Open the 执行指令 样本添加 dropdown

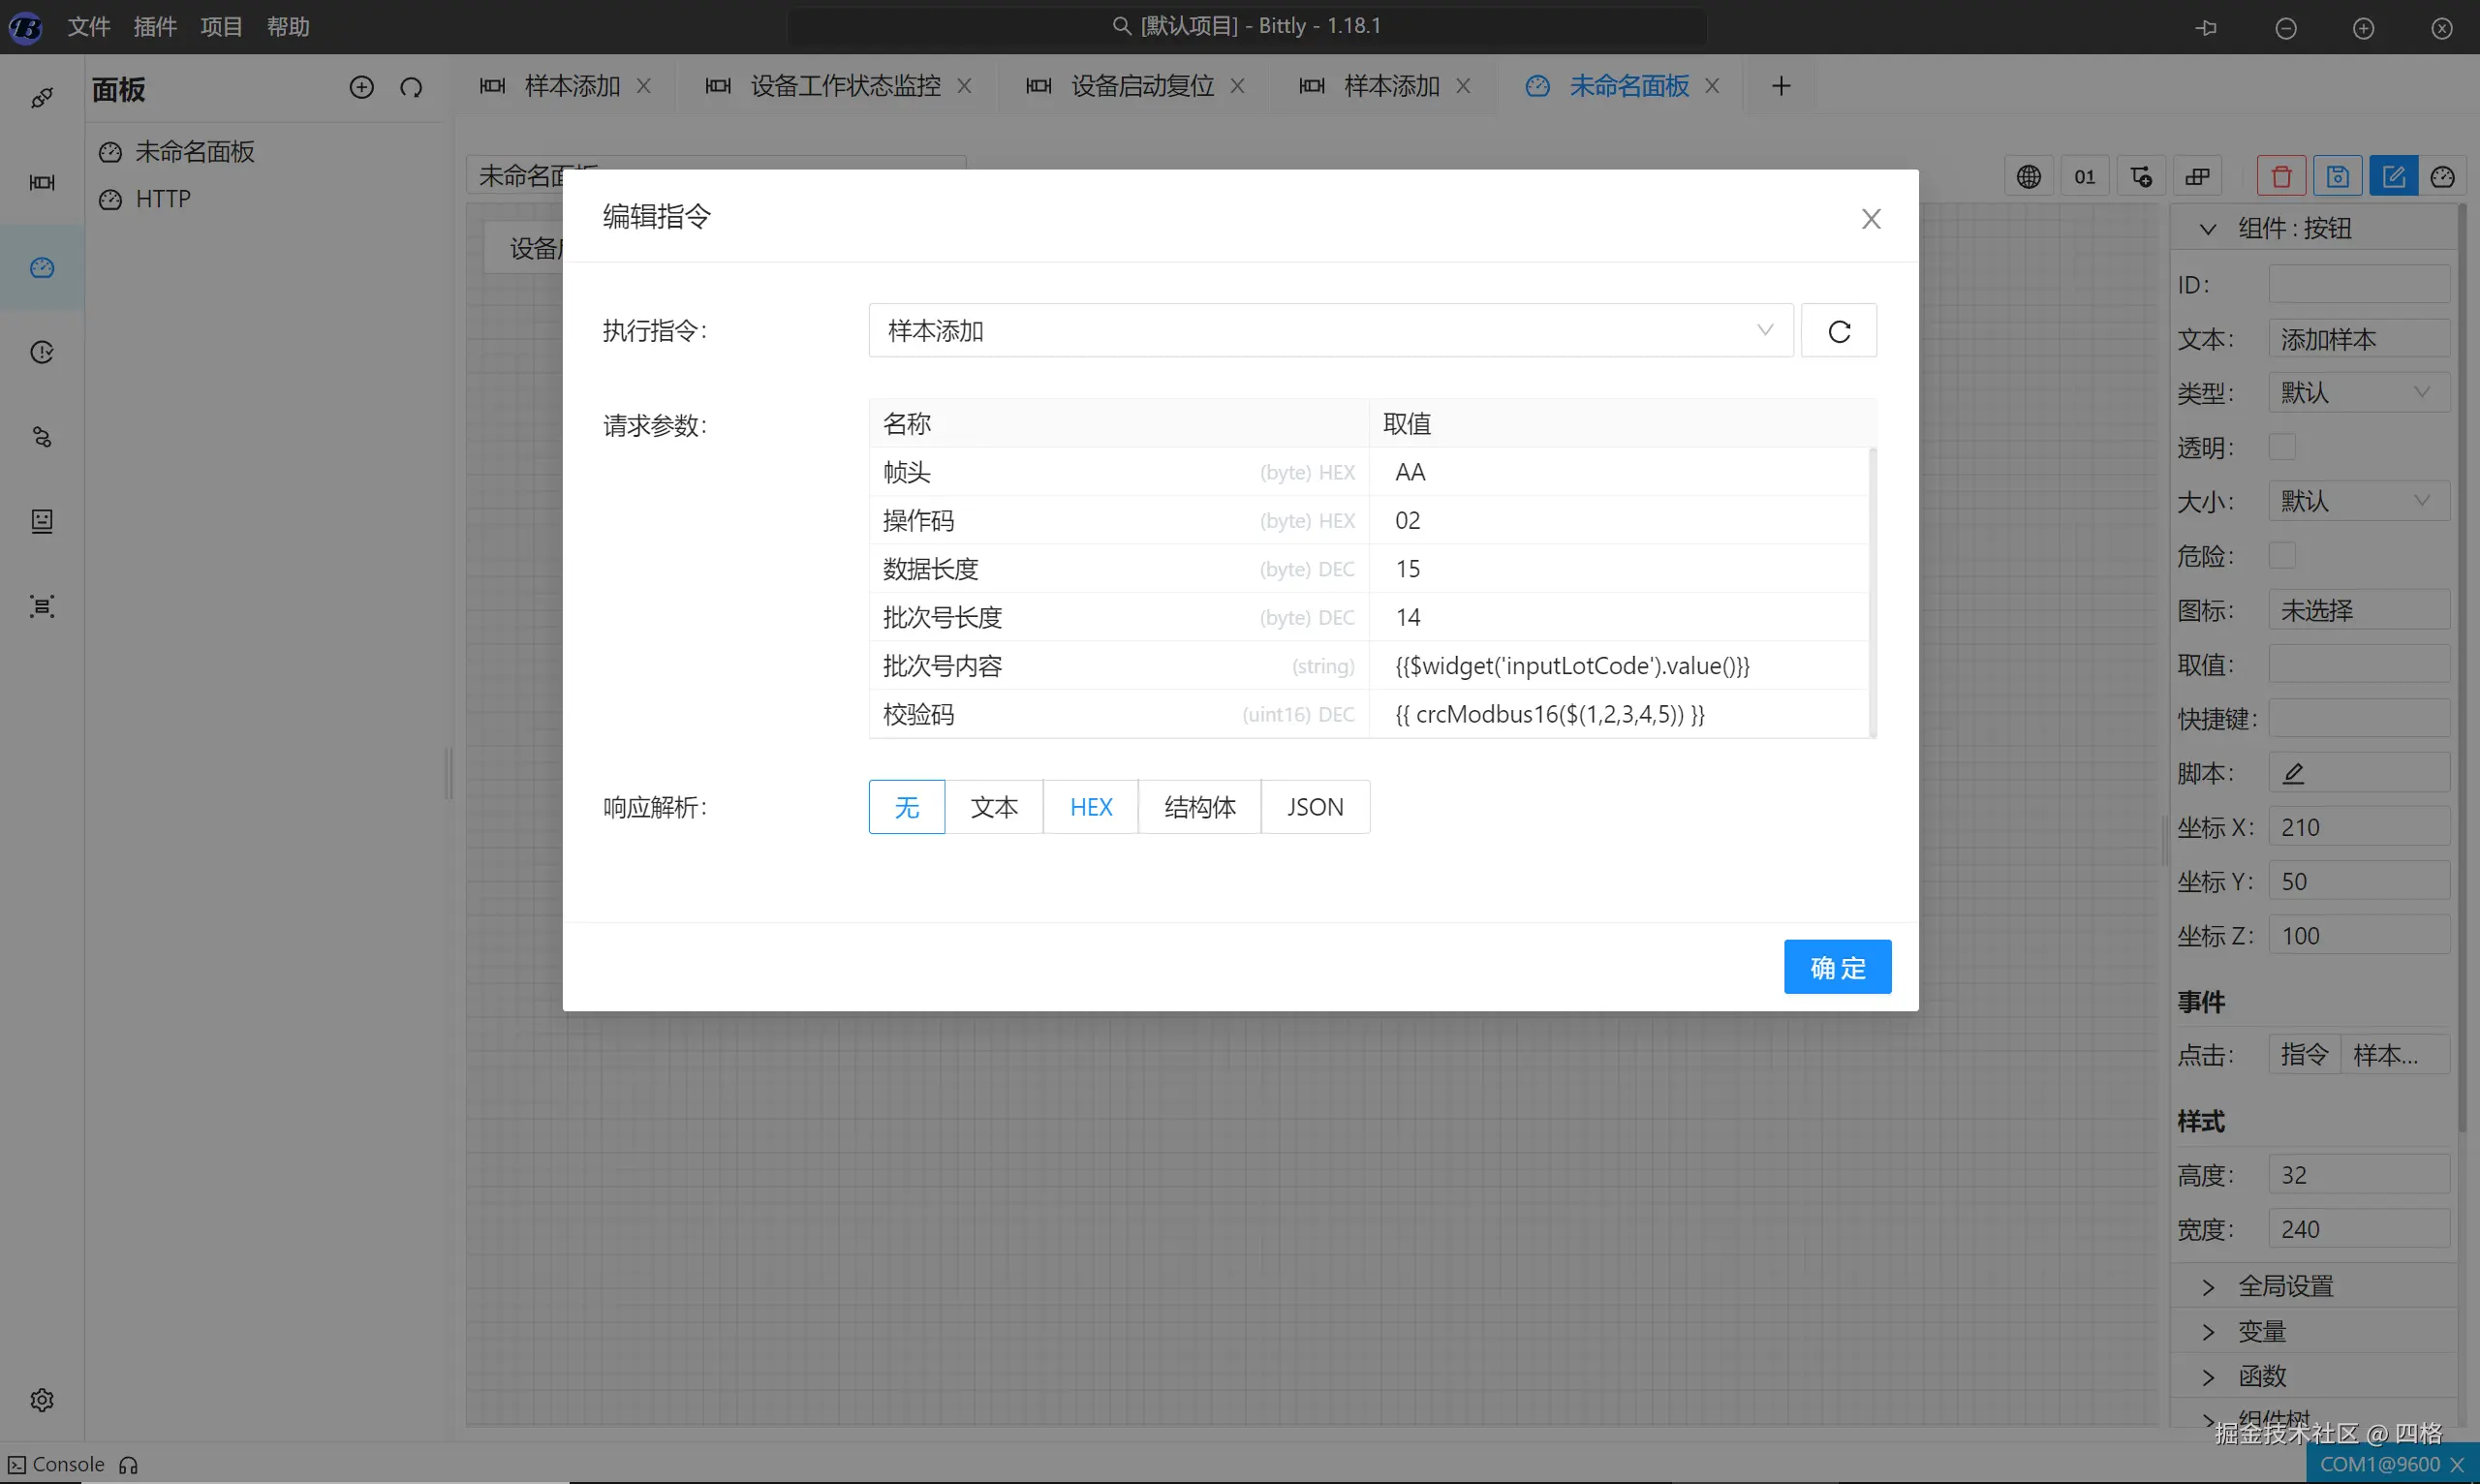(1330, 331)
